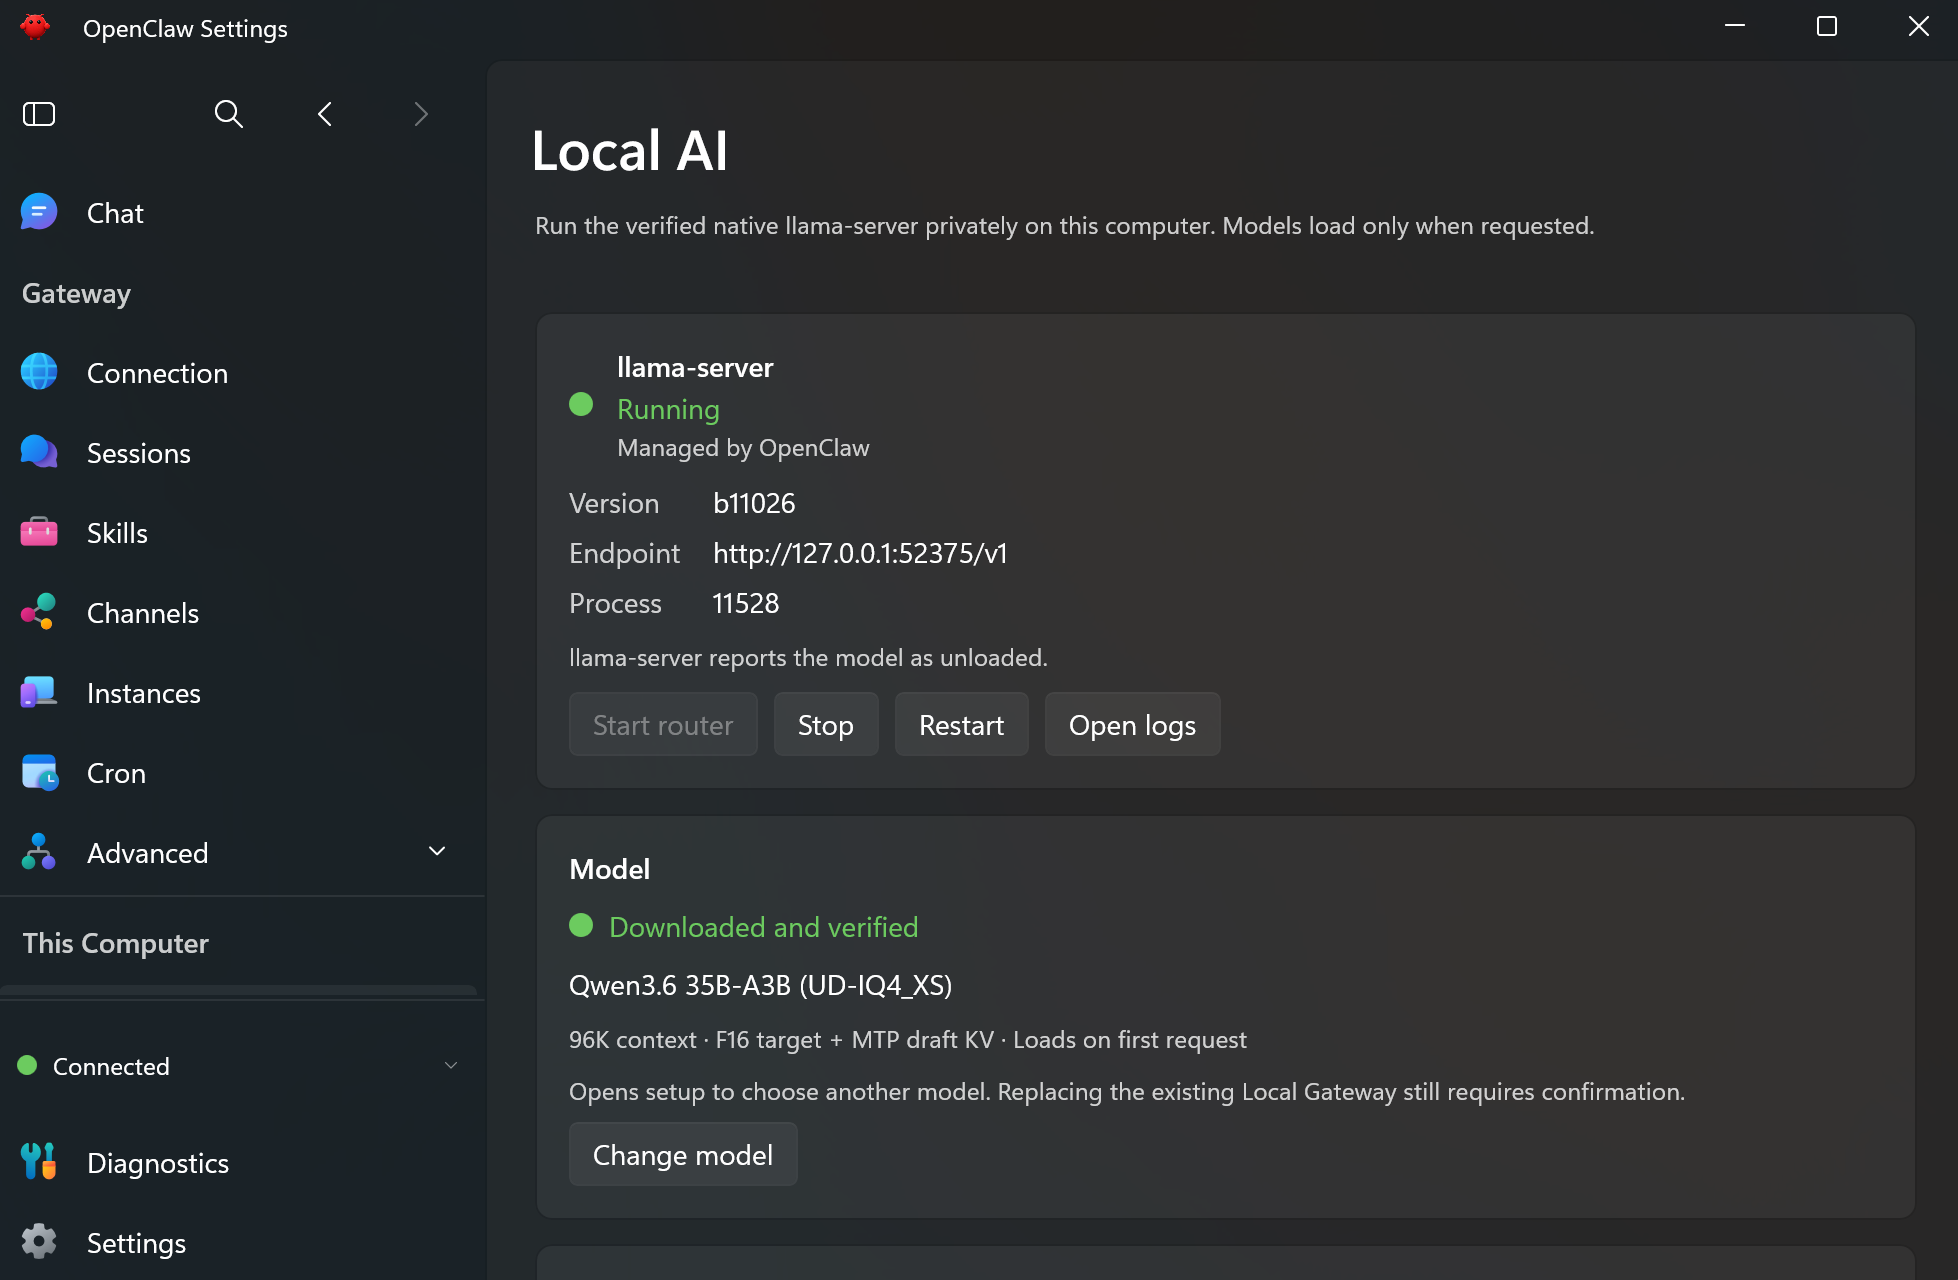
Task: Click the disabled Start router button
Action: coord(663,725)
